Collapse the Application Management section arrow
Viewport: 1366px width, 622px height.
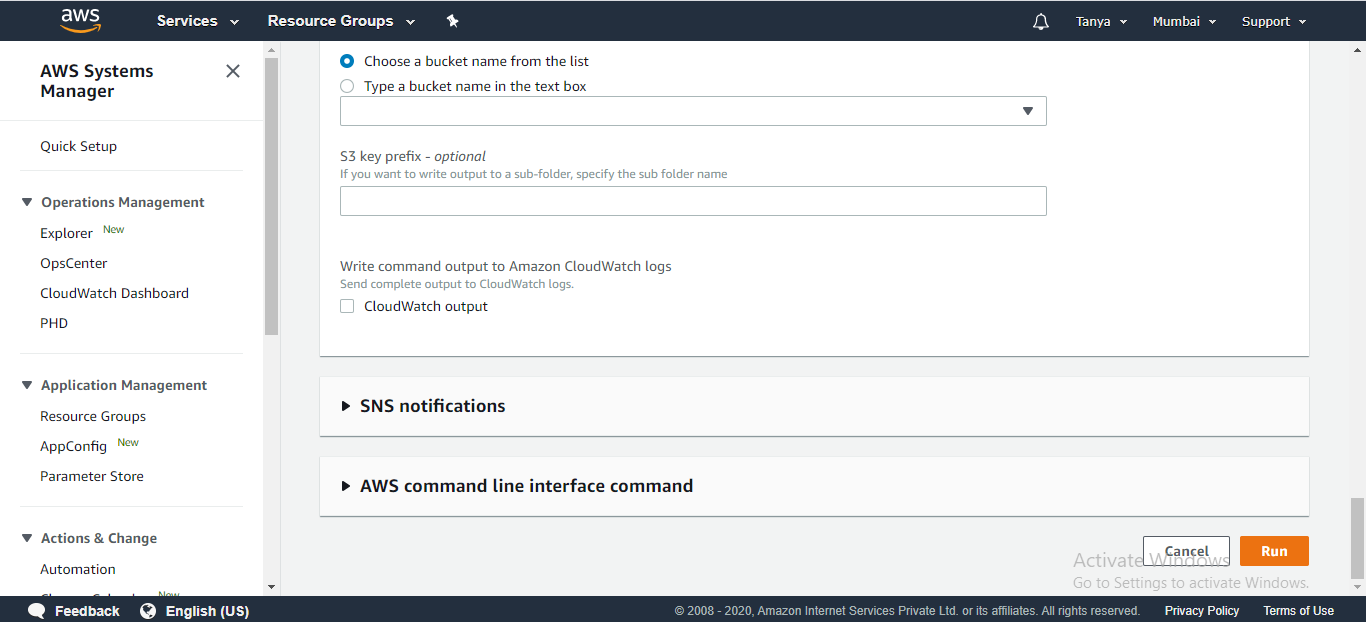[27, 385]
